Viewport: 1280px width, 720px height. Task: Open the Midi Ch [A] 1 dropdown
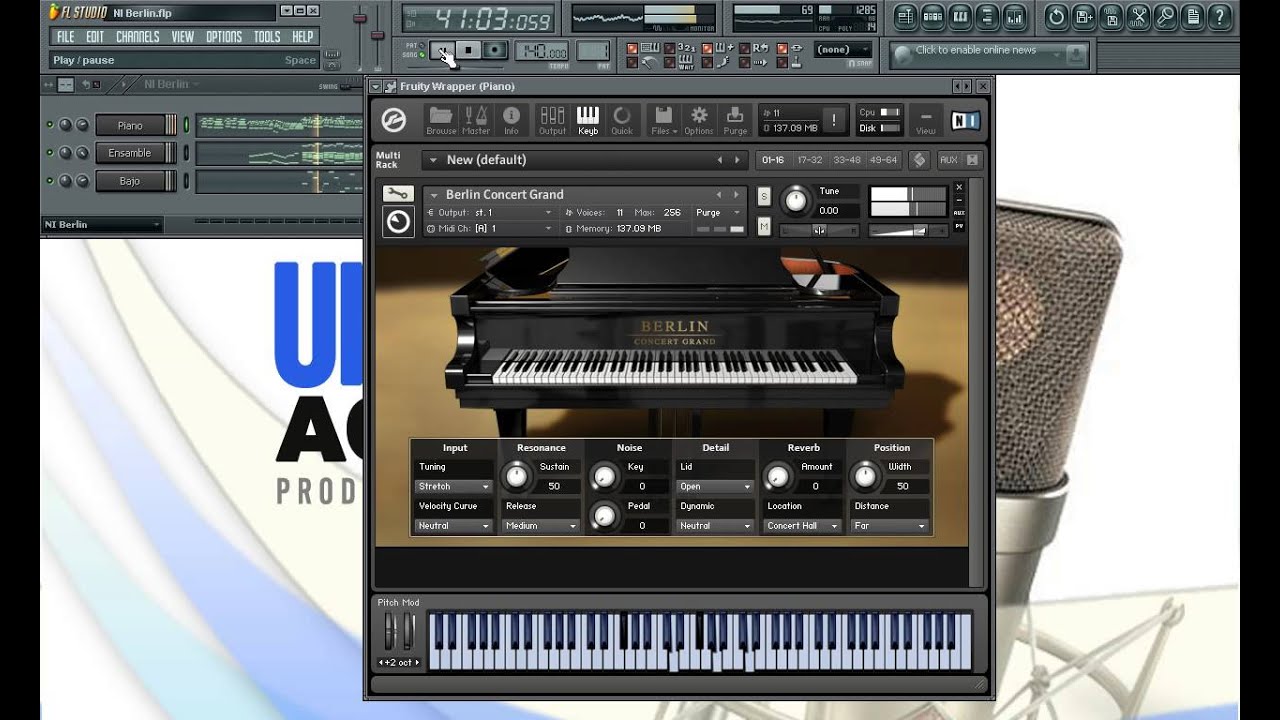(490, 228)
